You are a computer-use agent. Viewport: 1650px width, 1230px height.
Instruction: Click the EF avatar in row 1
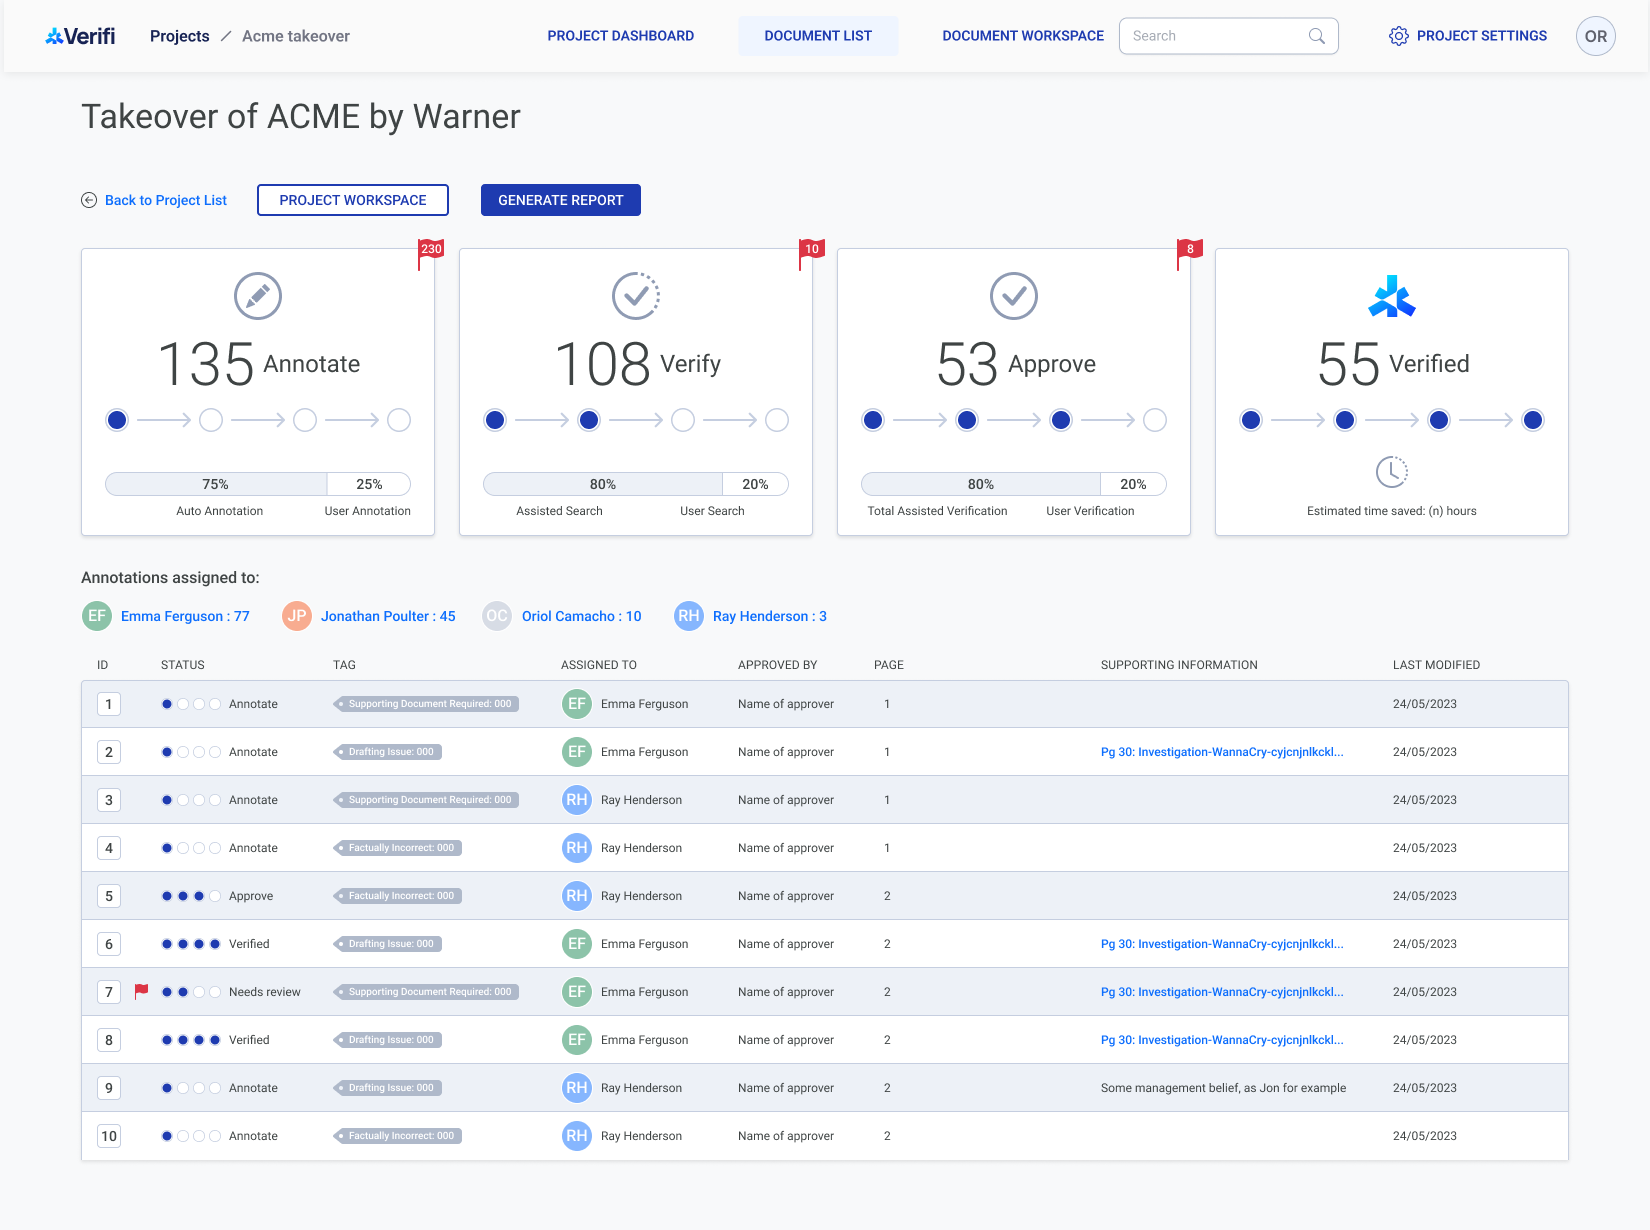(577, 704)
